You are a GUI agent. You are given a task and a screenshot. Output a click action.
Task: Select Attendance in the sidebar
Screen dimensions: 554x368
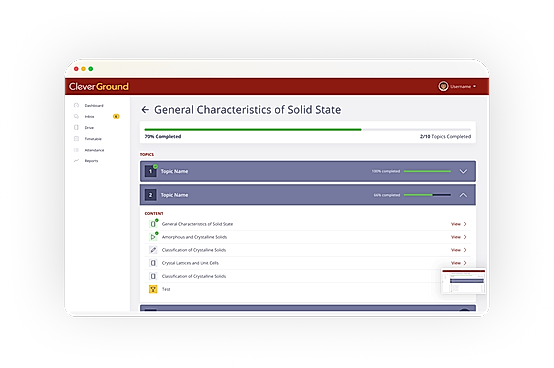coord(94,150)
